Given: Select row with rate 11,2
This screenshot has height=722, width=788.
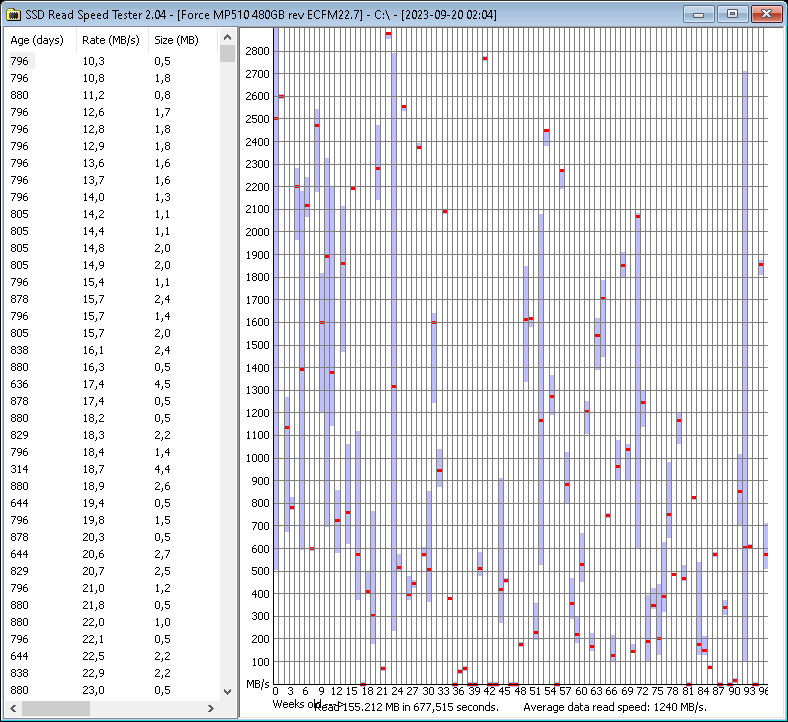Looking at the screenshot, I should pyautogui.click(x=113, y=95).
